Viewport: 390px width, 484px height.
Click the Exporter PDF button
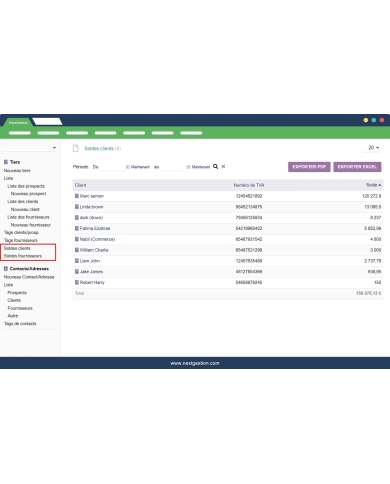309,167
